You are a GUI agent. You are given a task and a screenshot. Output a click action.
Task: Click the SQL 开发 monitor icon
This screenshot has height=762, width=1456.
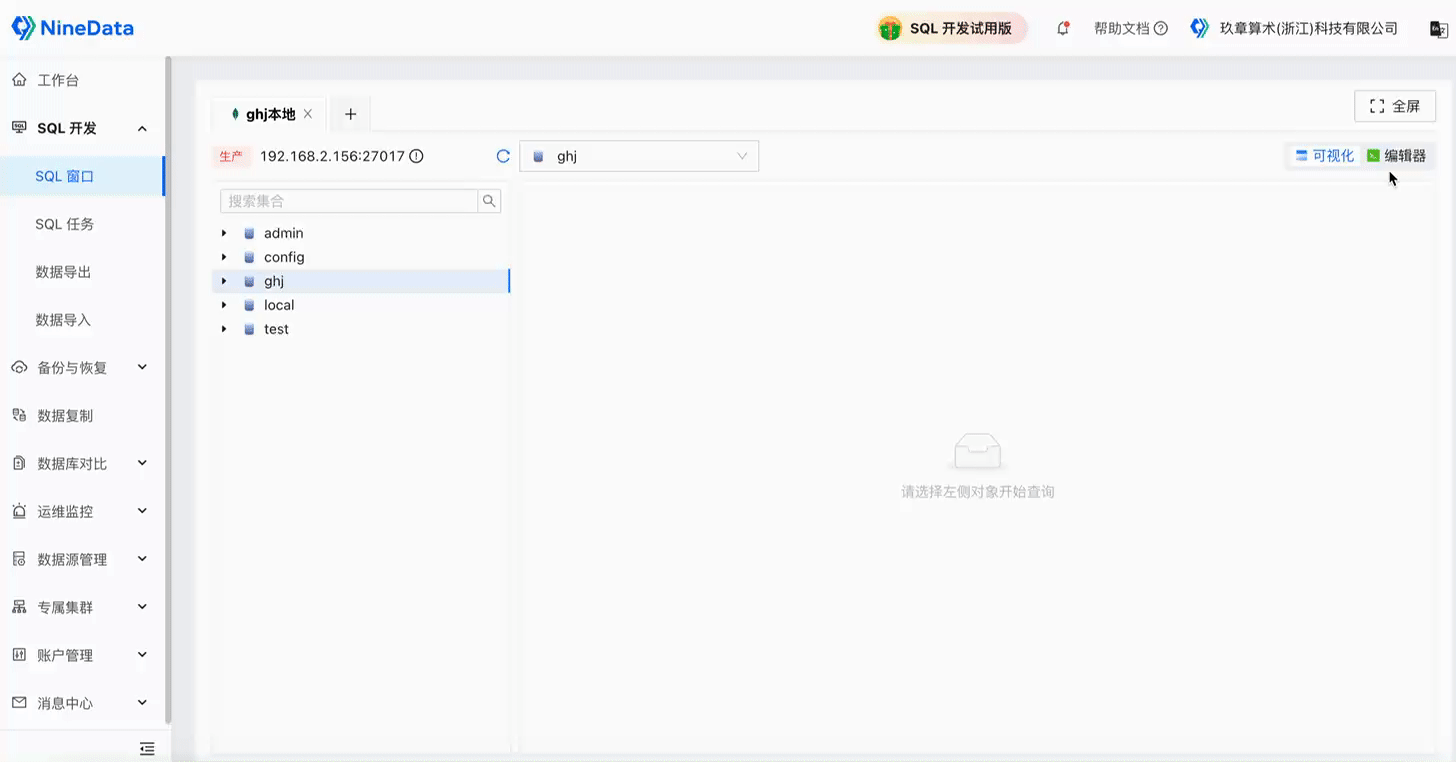(19, 128)
